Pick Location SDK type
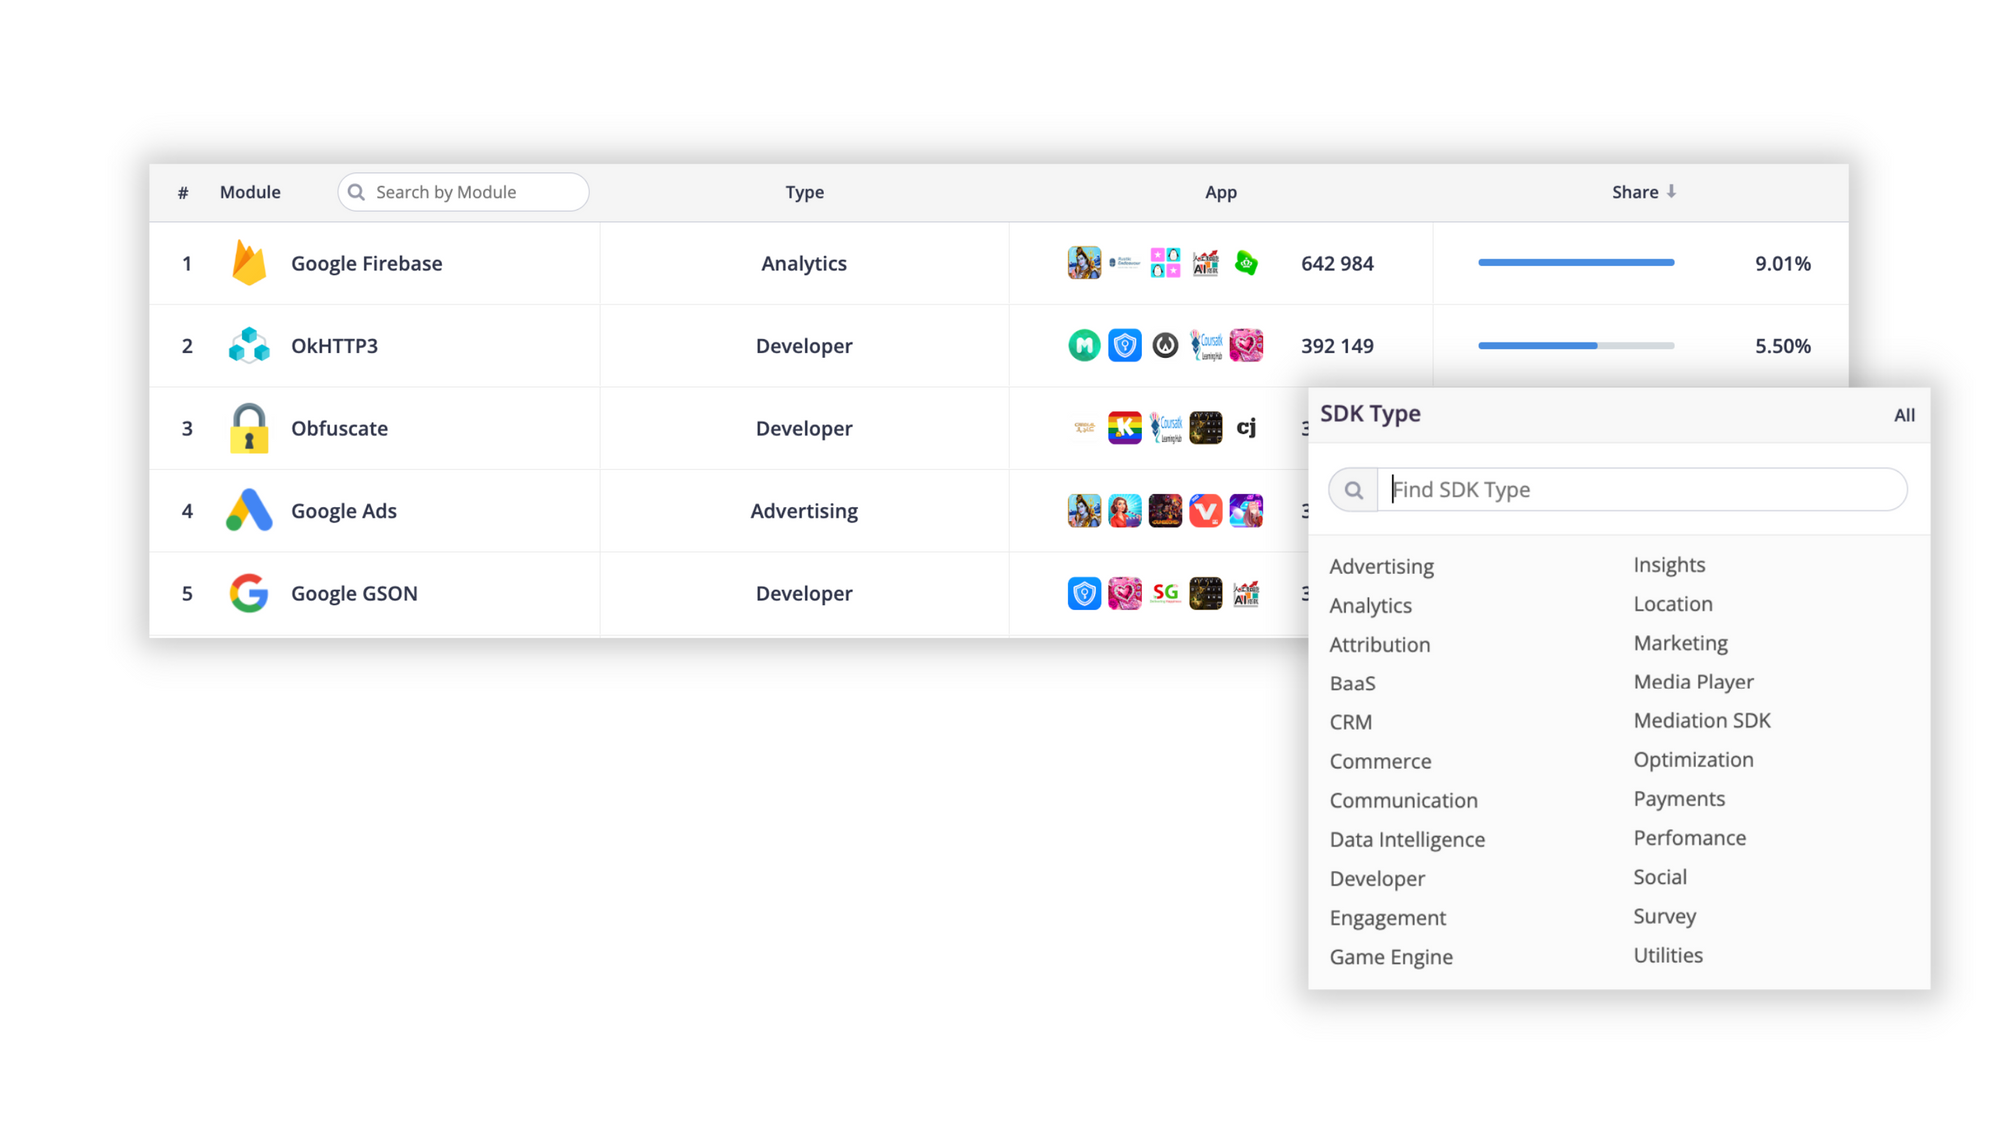 1673,604
